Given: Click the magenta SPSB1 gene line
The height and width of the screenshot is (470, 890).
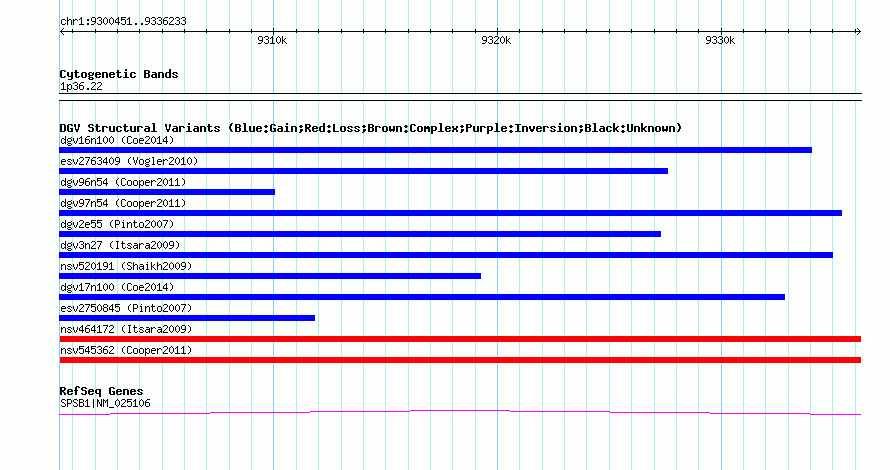Looking at the screenshot, I should click(460, 412).
